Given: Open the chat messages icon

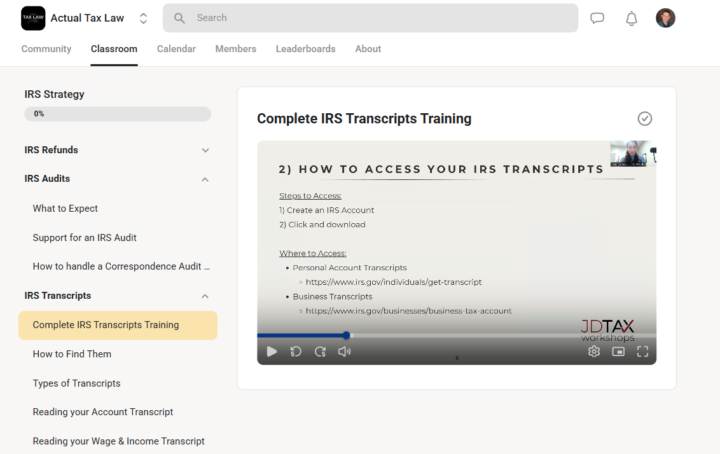Looking at the screenshot, I should coord(597,18).
